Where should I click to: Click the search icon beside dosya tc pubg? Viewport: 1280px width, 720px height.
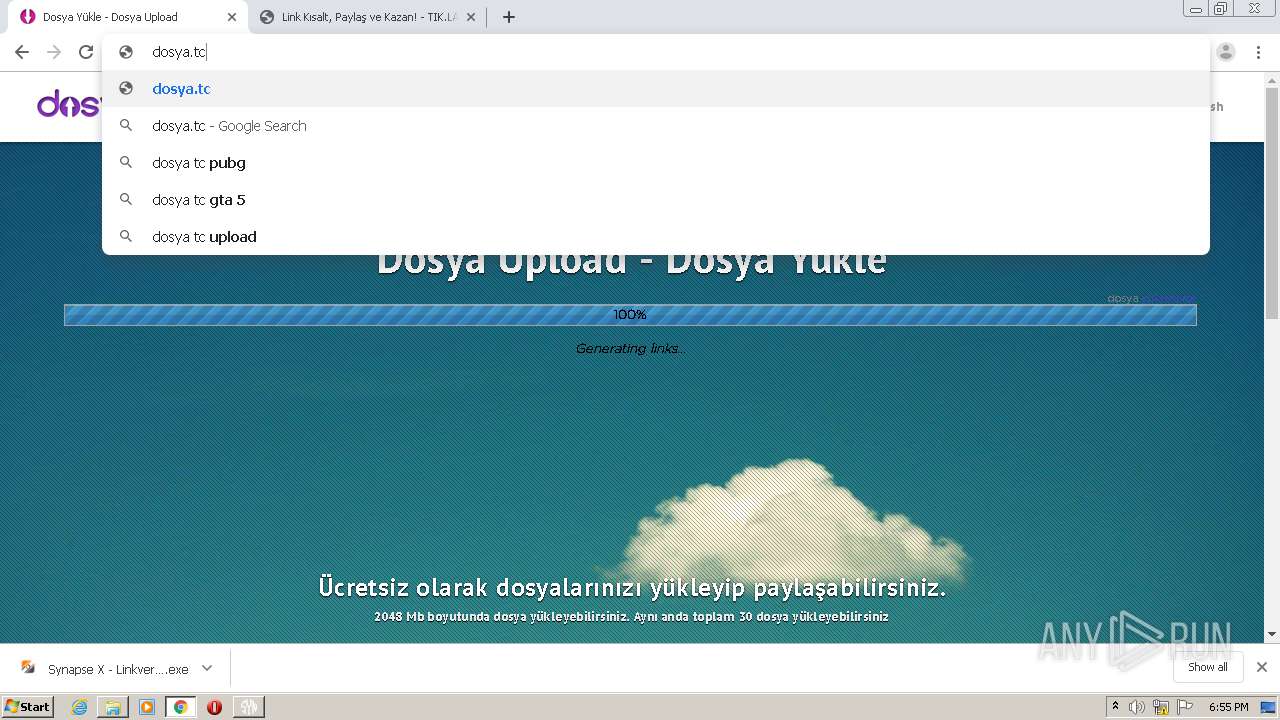(x=126, y=163)
